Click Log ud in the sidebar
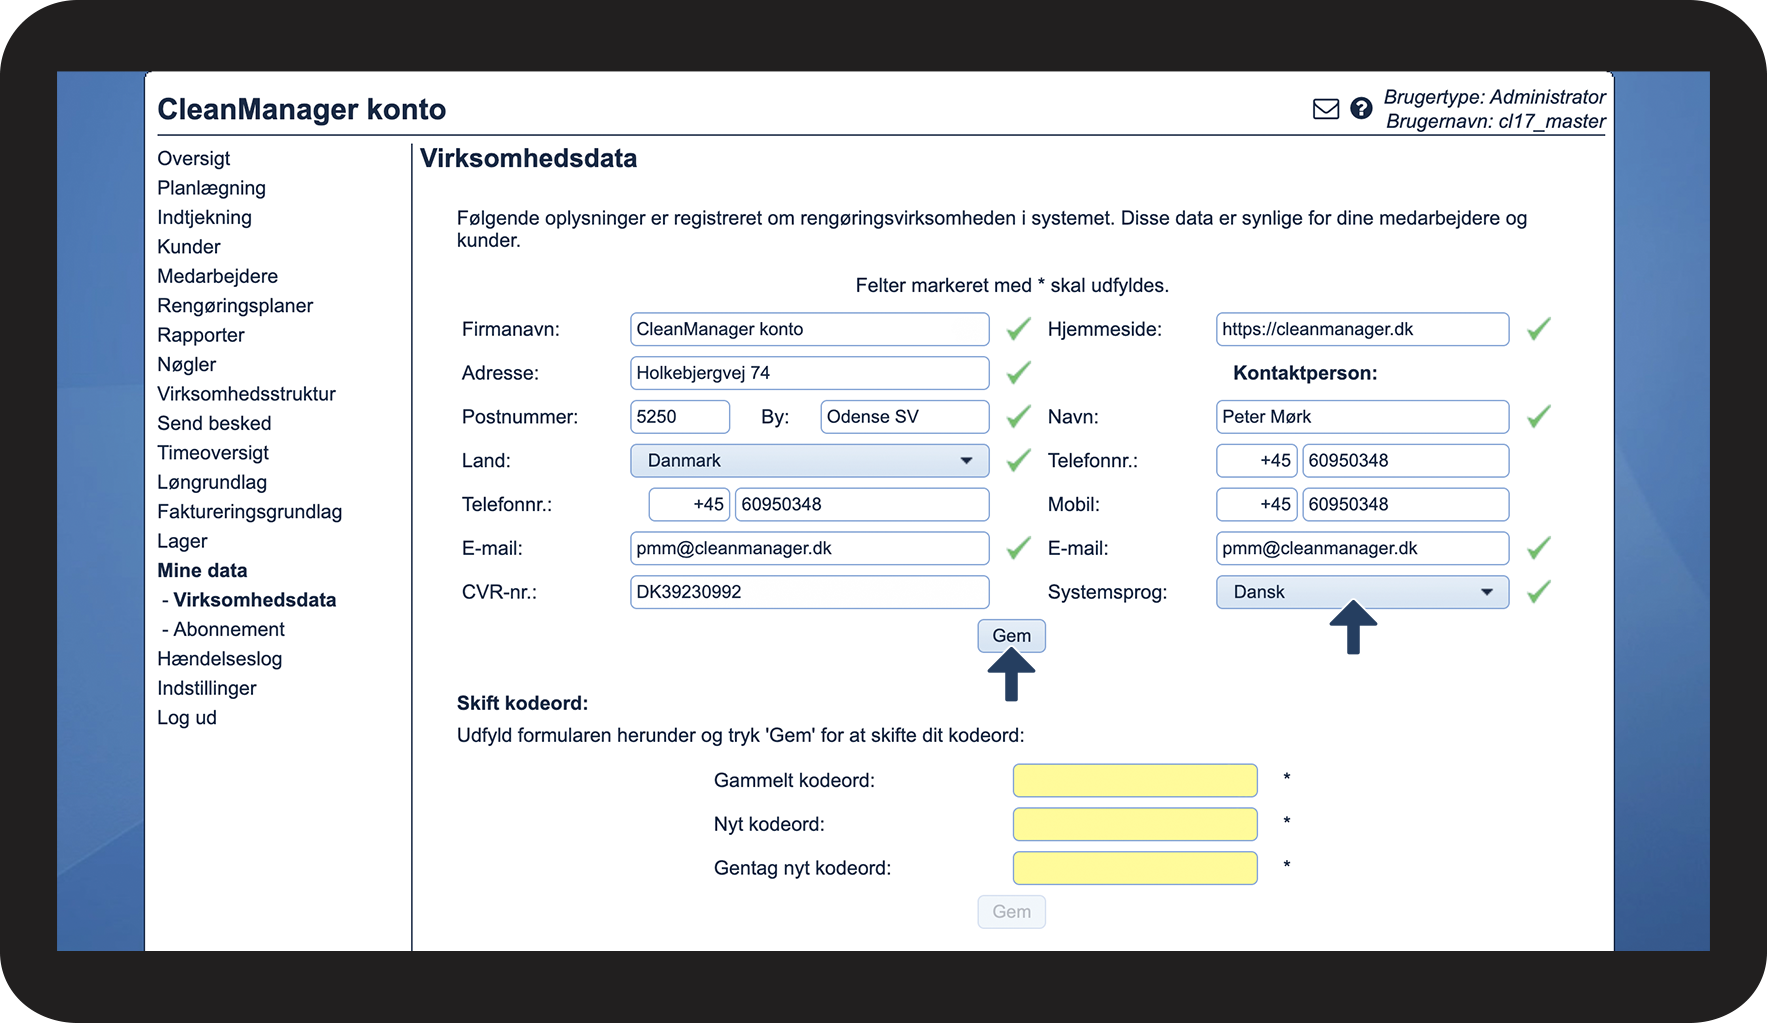 (187, 718)
